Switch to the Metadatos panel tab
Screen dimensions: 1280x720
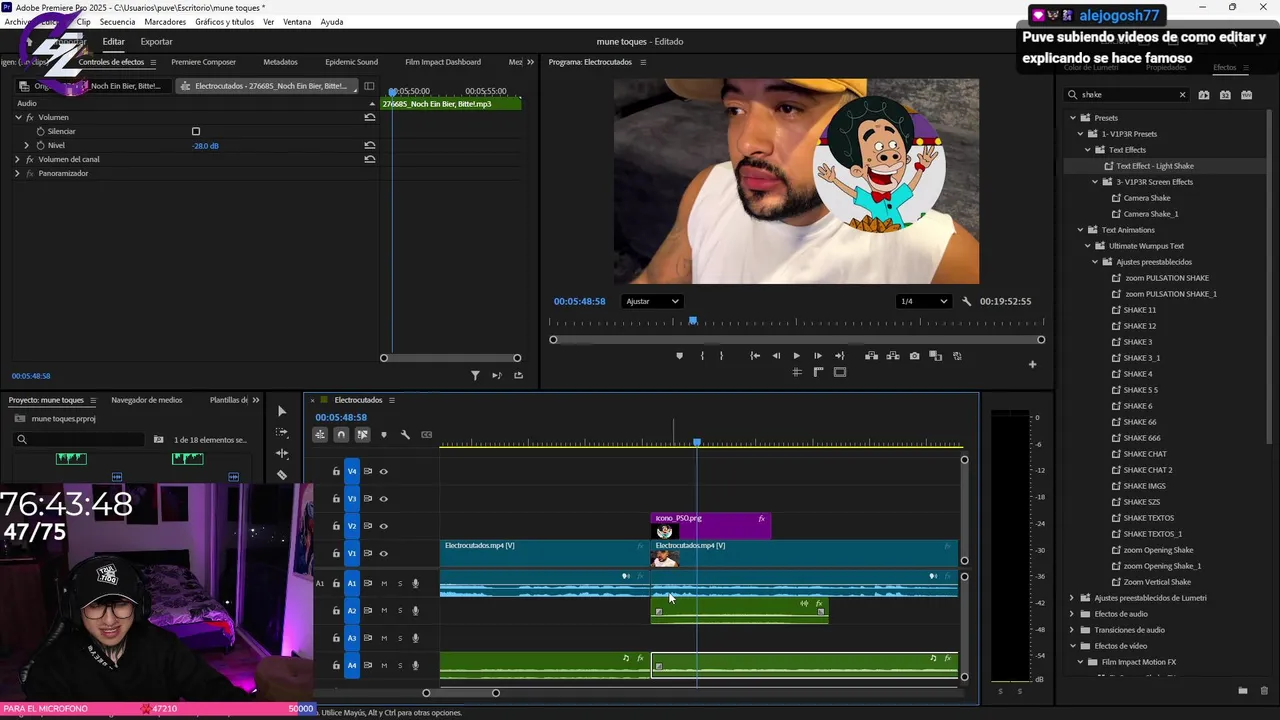tap(280, 62)
